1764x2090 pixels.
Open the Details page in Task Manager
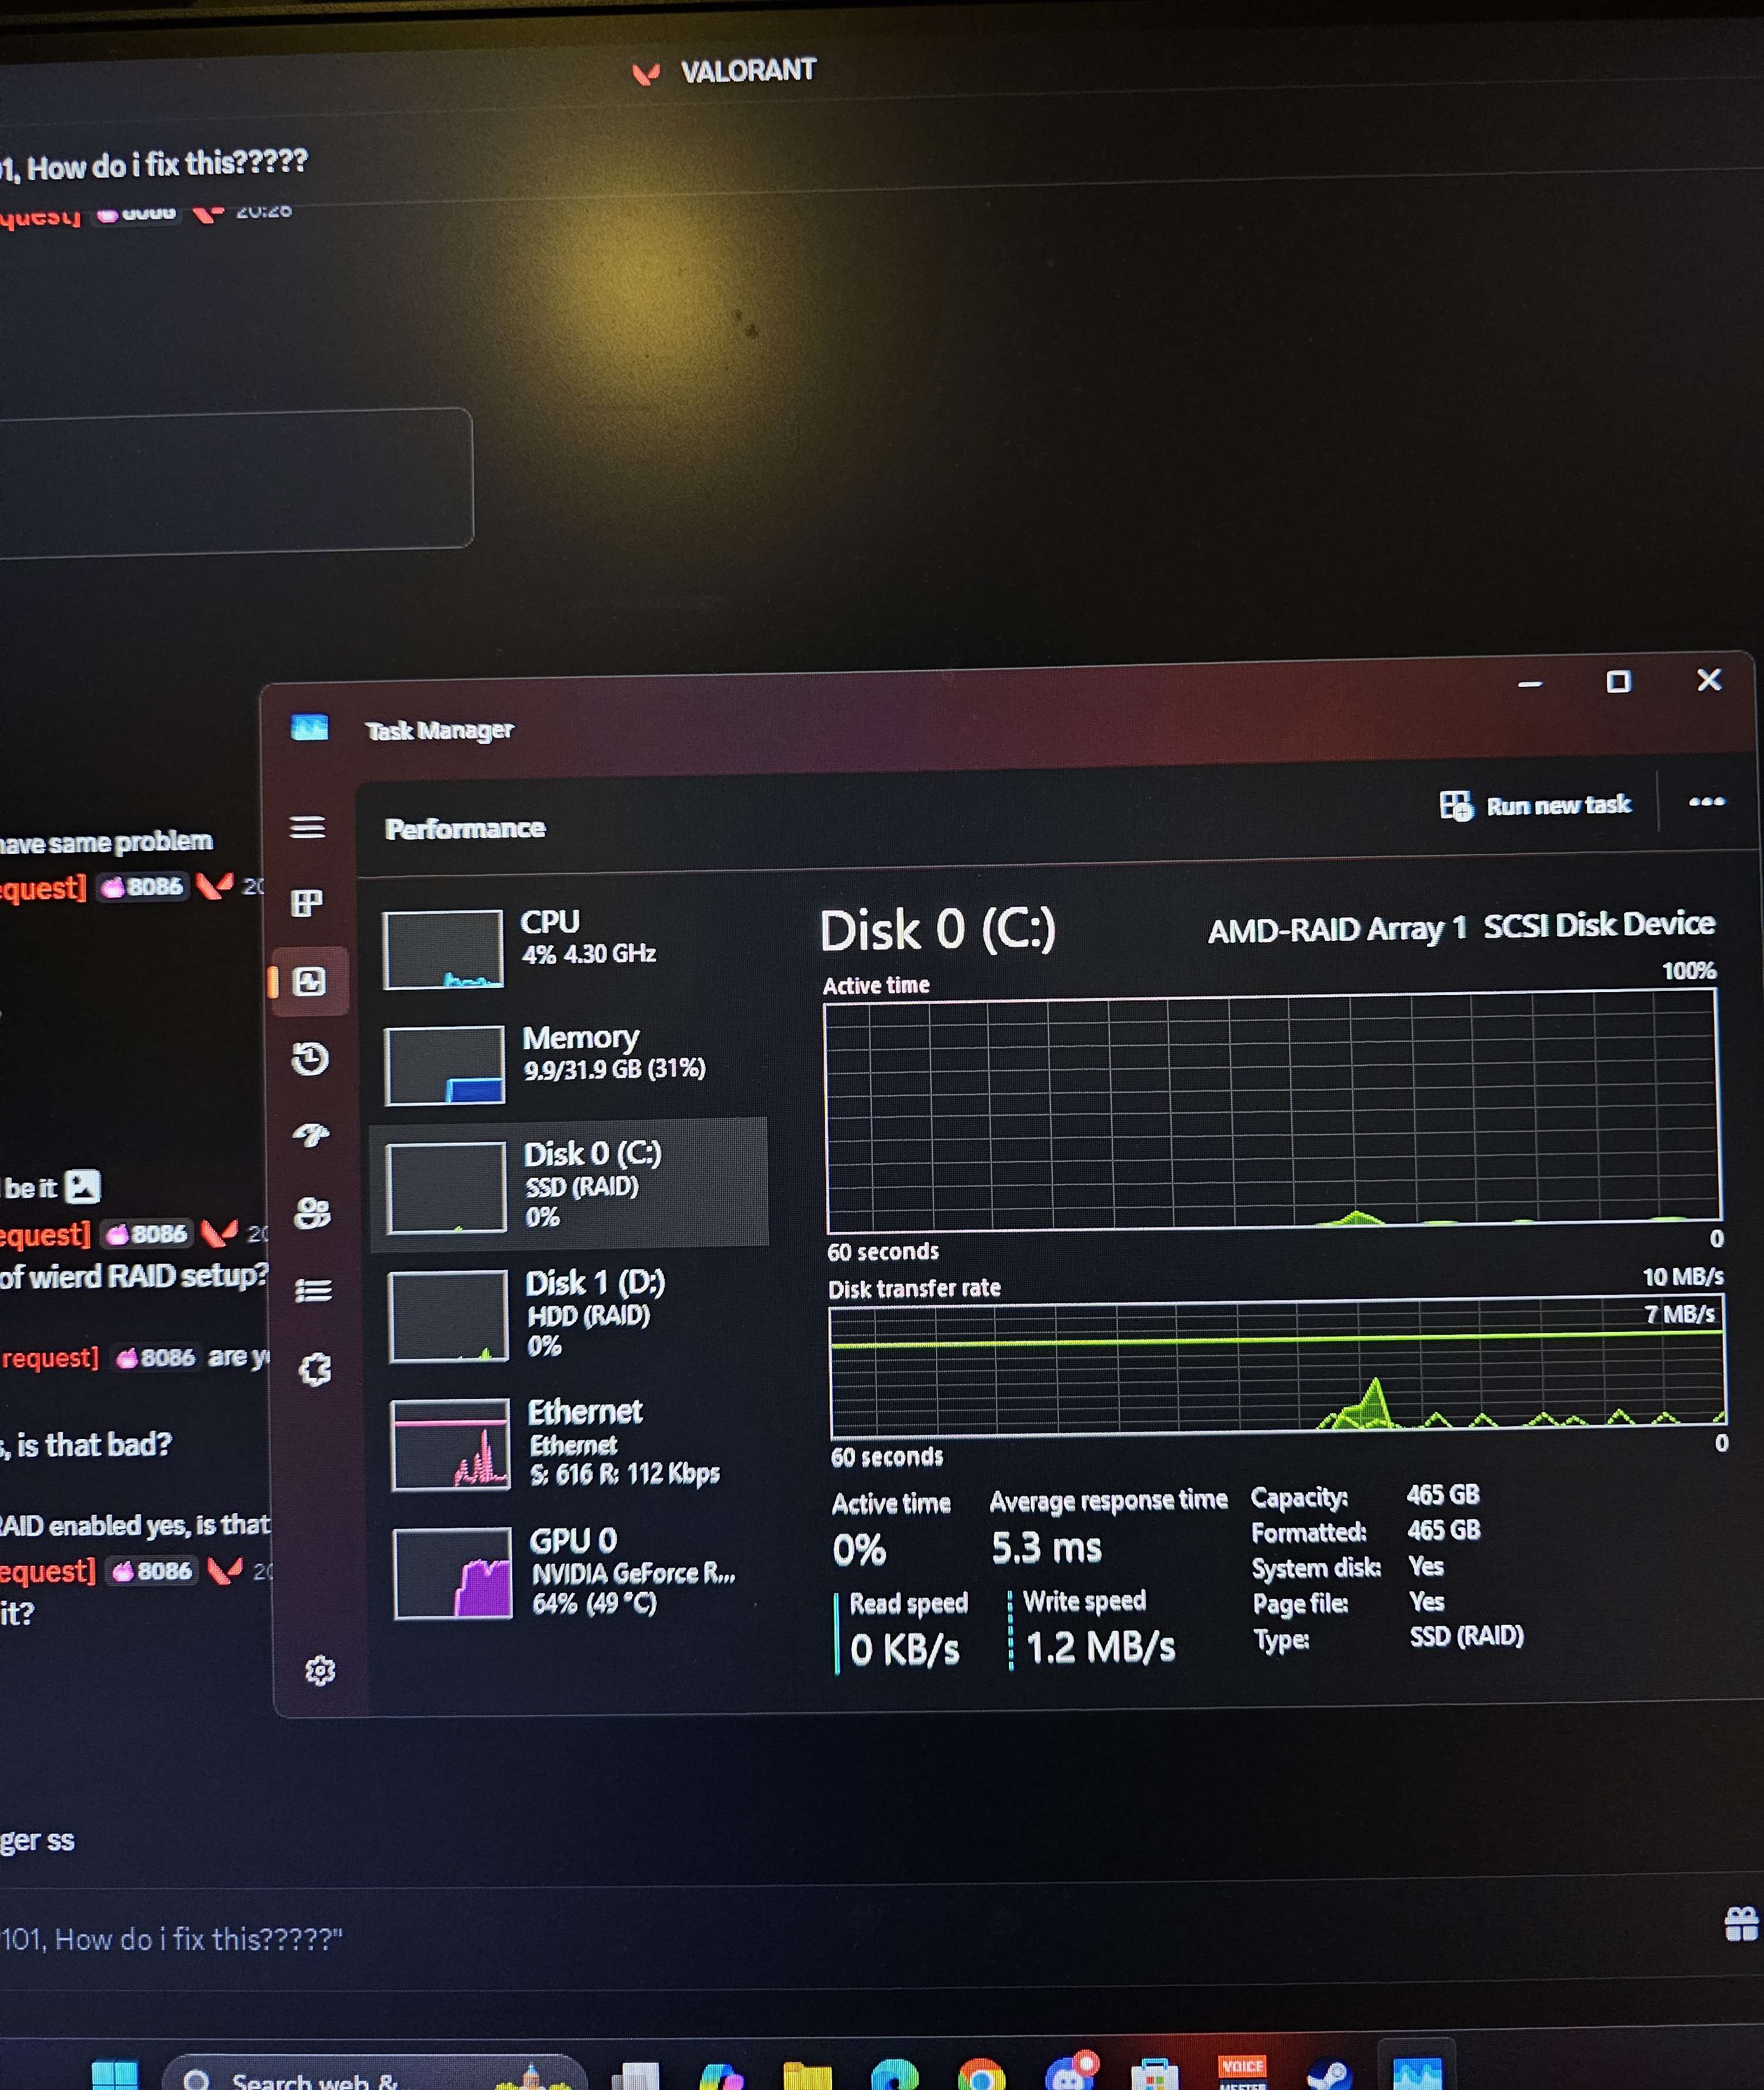(313, 1291)
